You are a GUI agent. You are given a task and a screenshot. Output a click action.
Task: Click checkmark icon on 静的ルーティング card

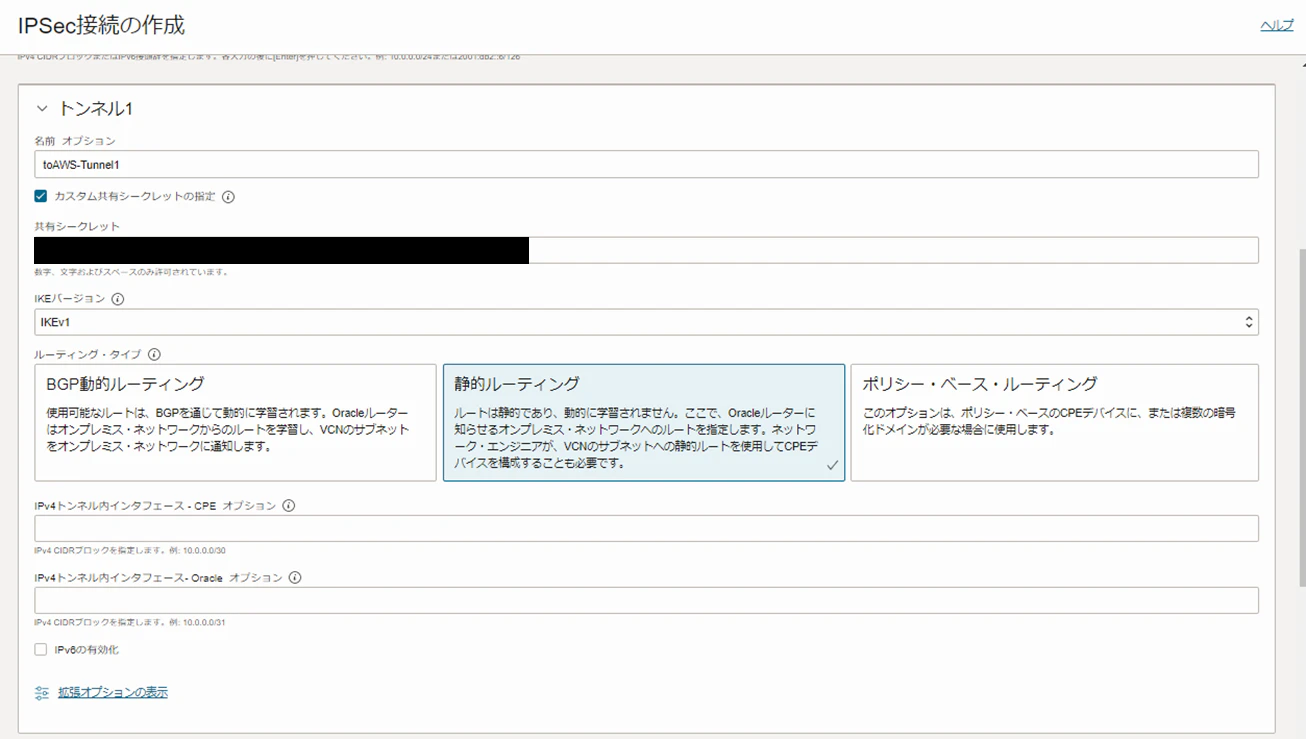(x=833, y=466)
